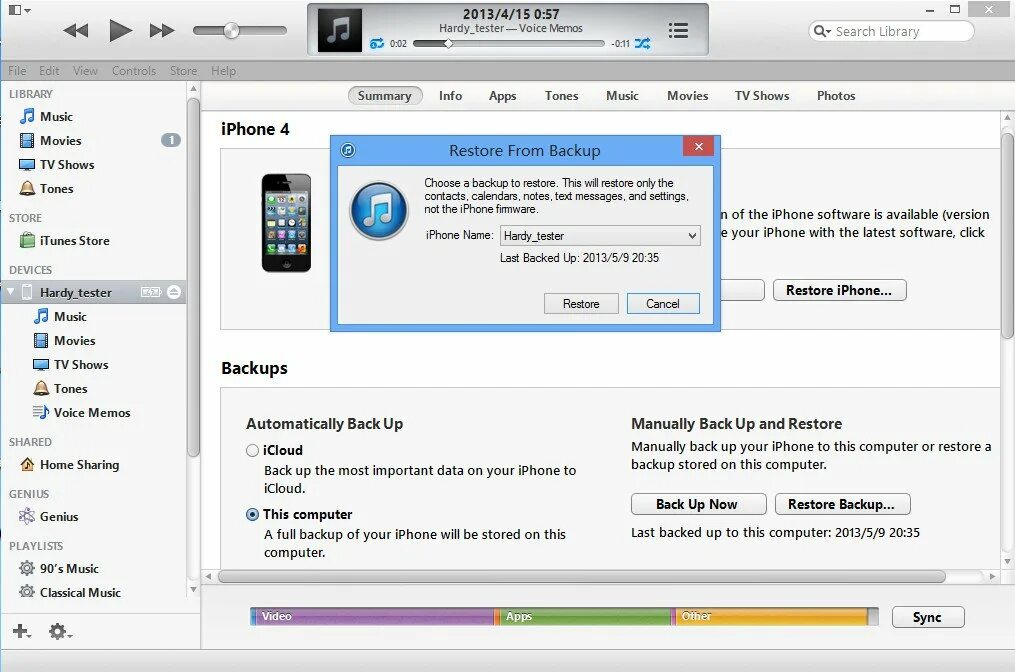Click the Back Up Now button

tap(698, 504)
